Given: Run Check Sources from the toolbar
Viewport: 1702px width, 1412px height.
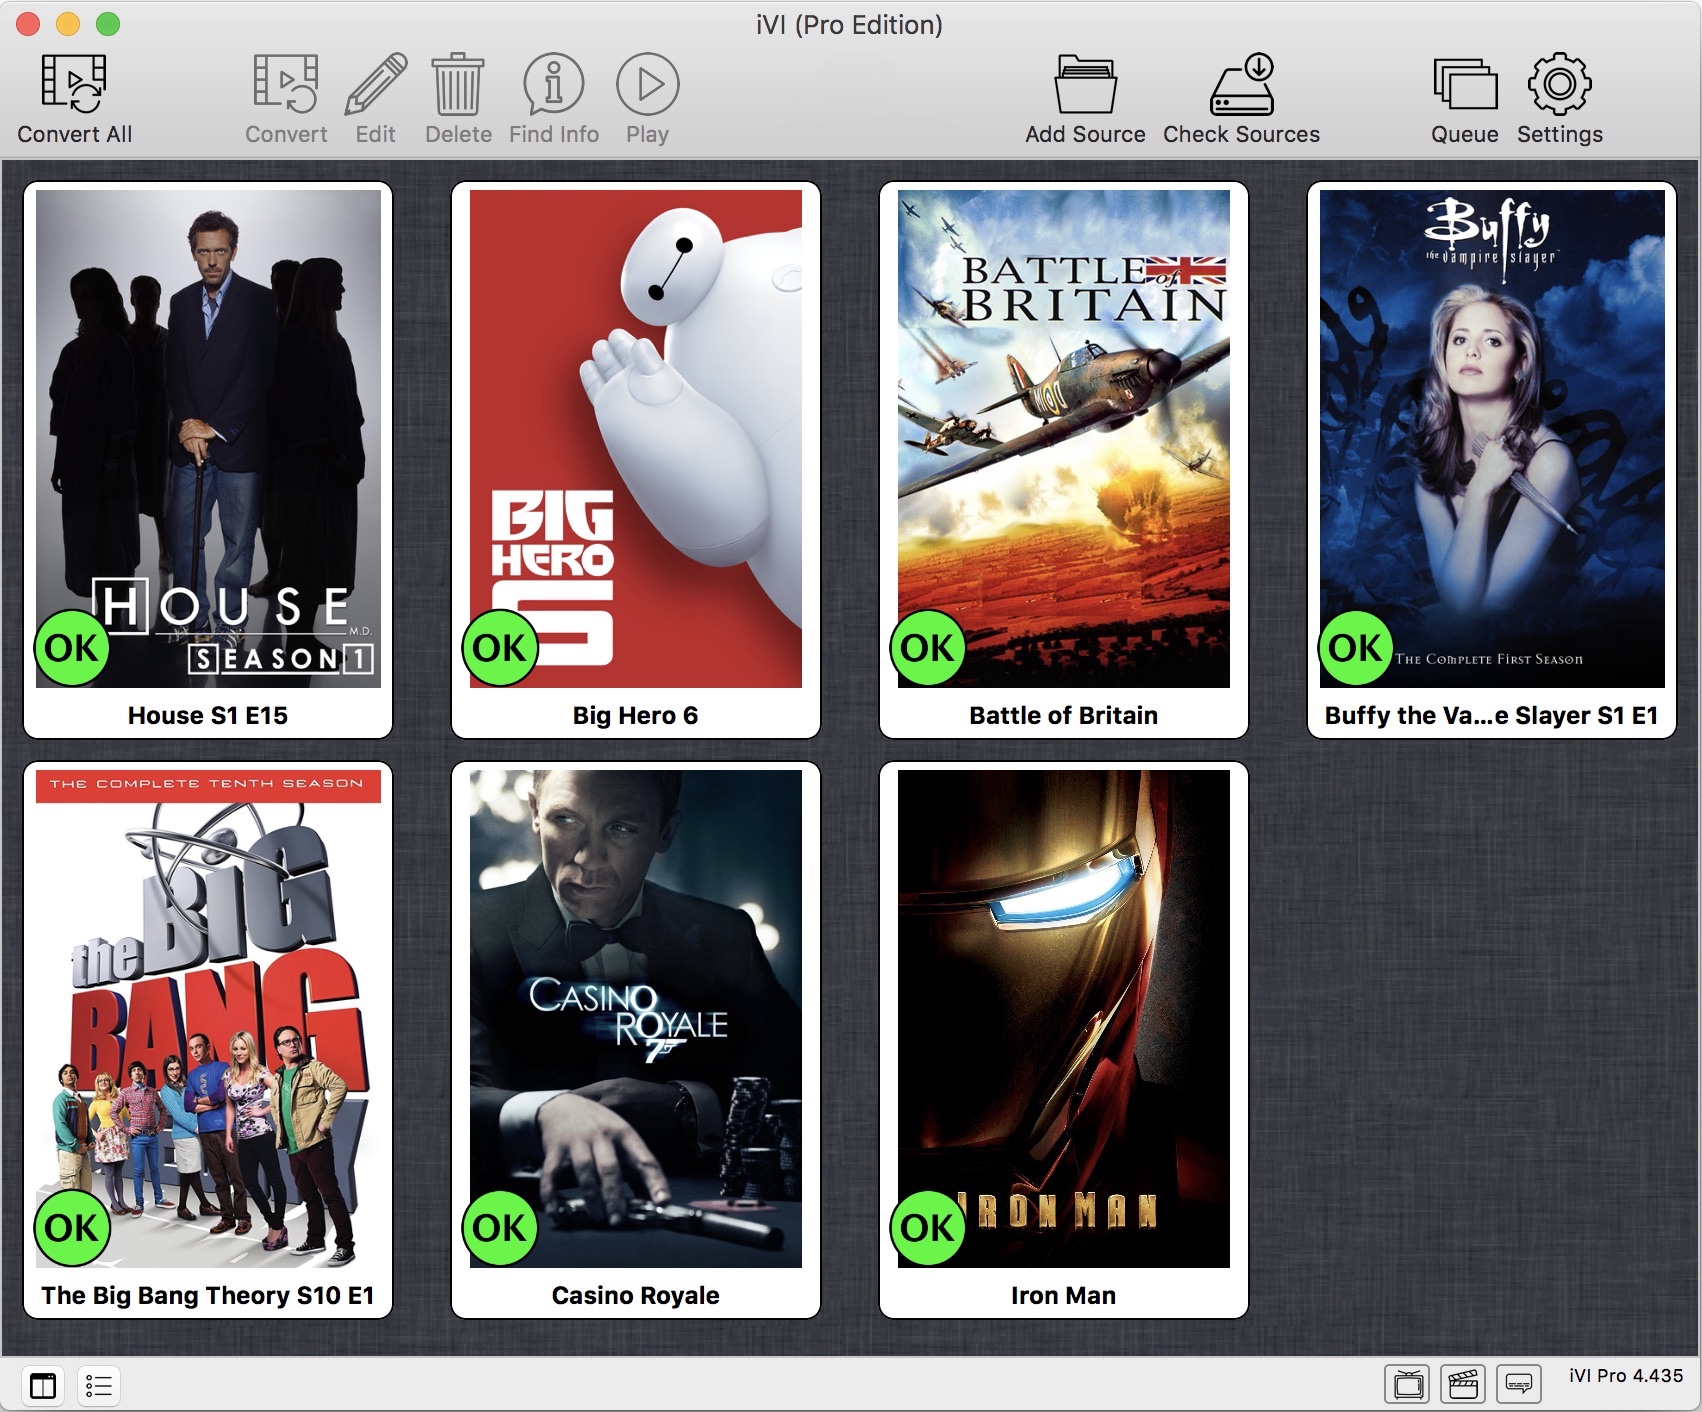Looking at the screenshot, I should (1241, 85).
